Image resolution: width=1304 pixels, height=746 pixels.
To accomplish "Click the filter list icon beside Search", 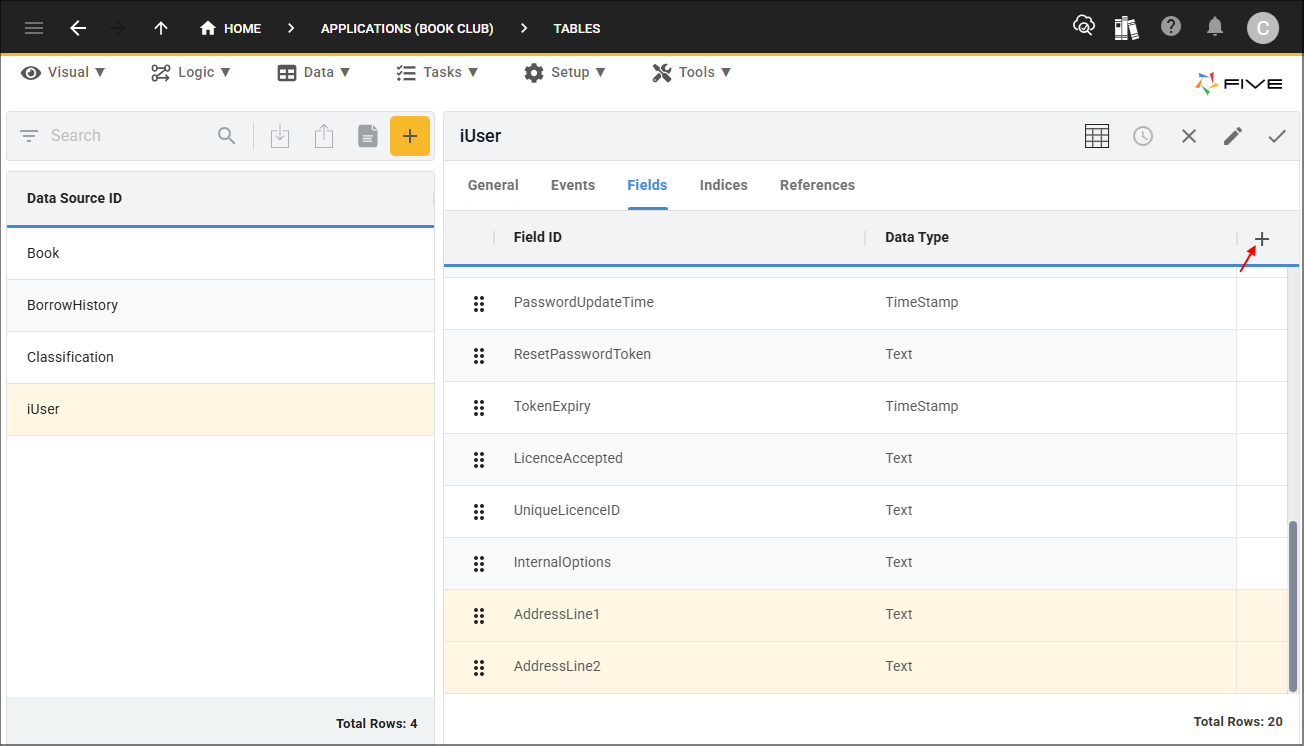I will tap(29, 136).
